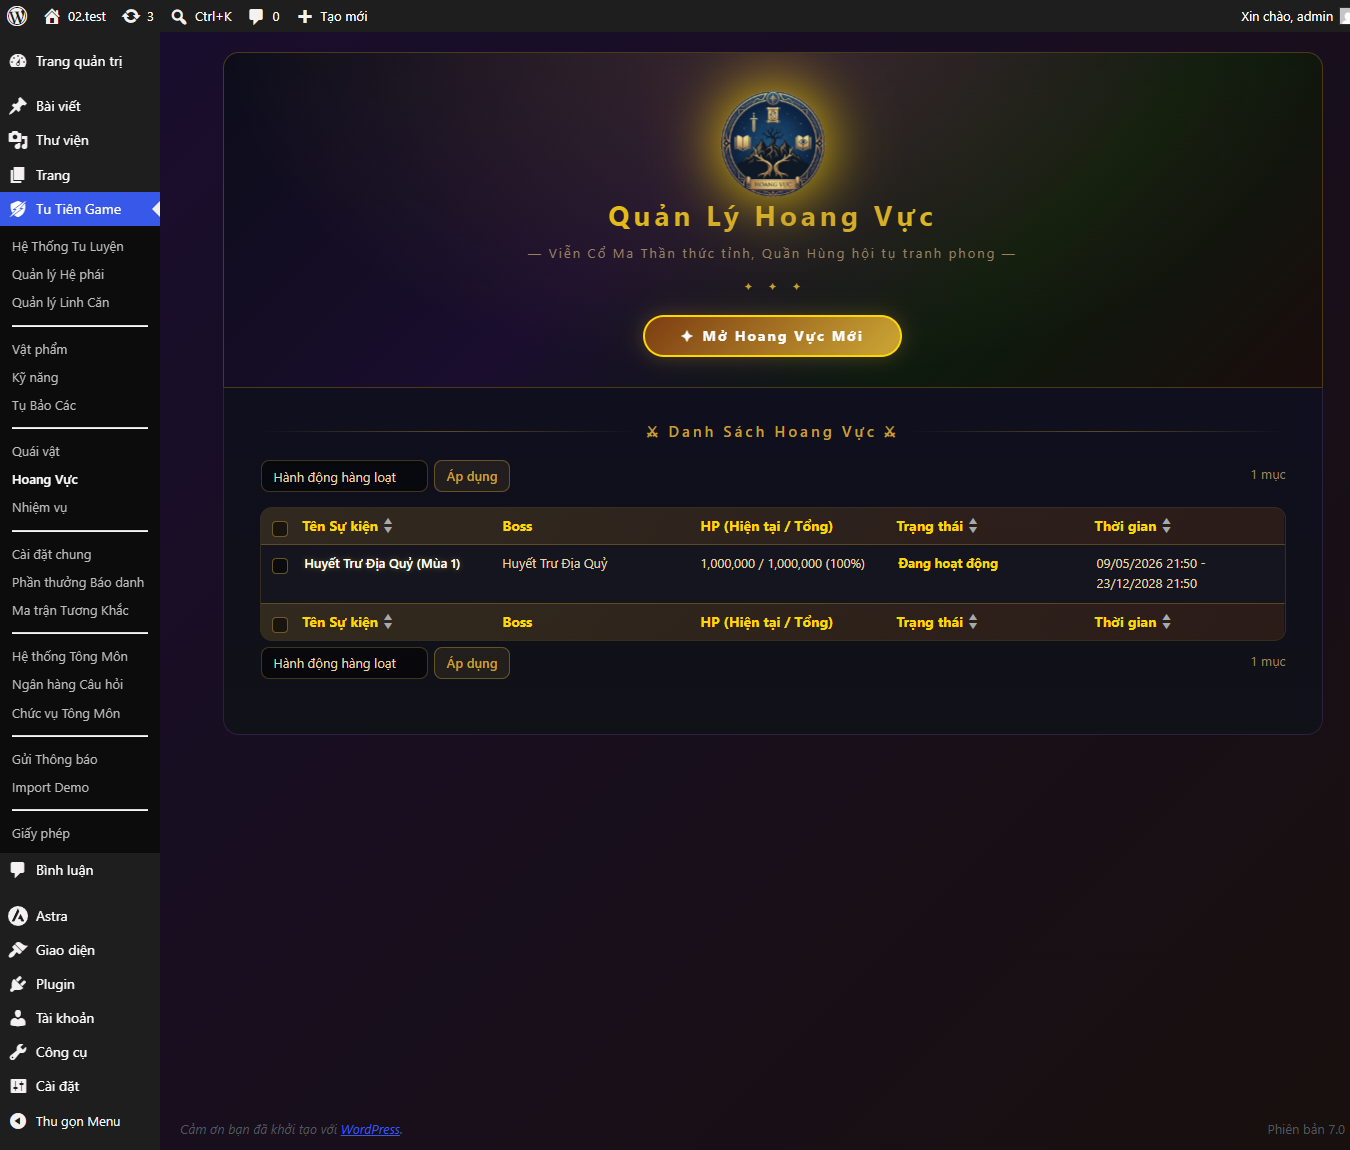Click the updates icon showing 3
The height and width of the screenshot is (1150, 1350).
(131, 16)
